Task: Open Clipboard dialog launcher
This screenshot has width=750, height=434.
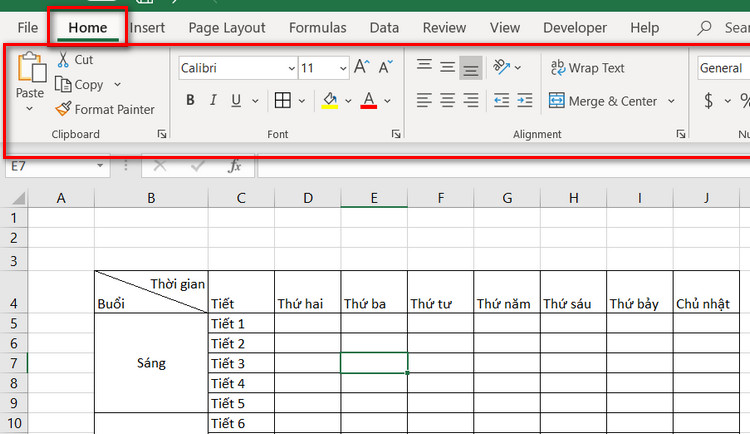Action: point(162,134)
